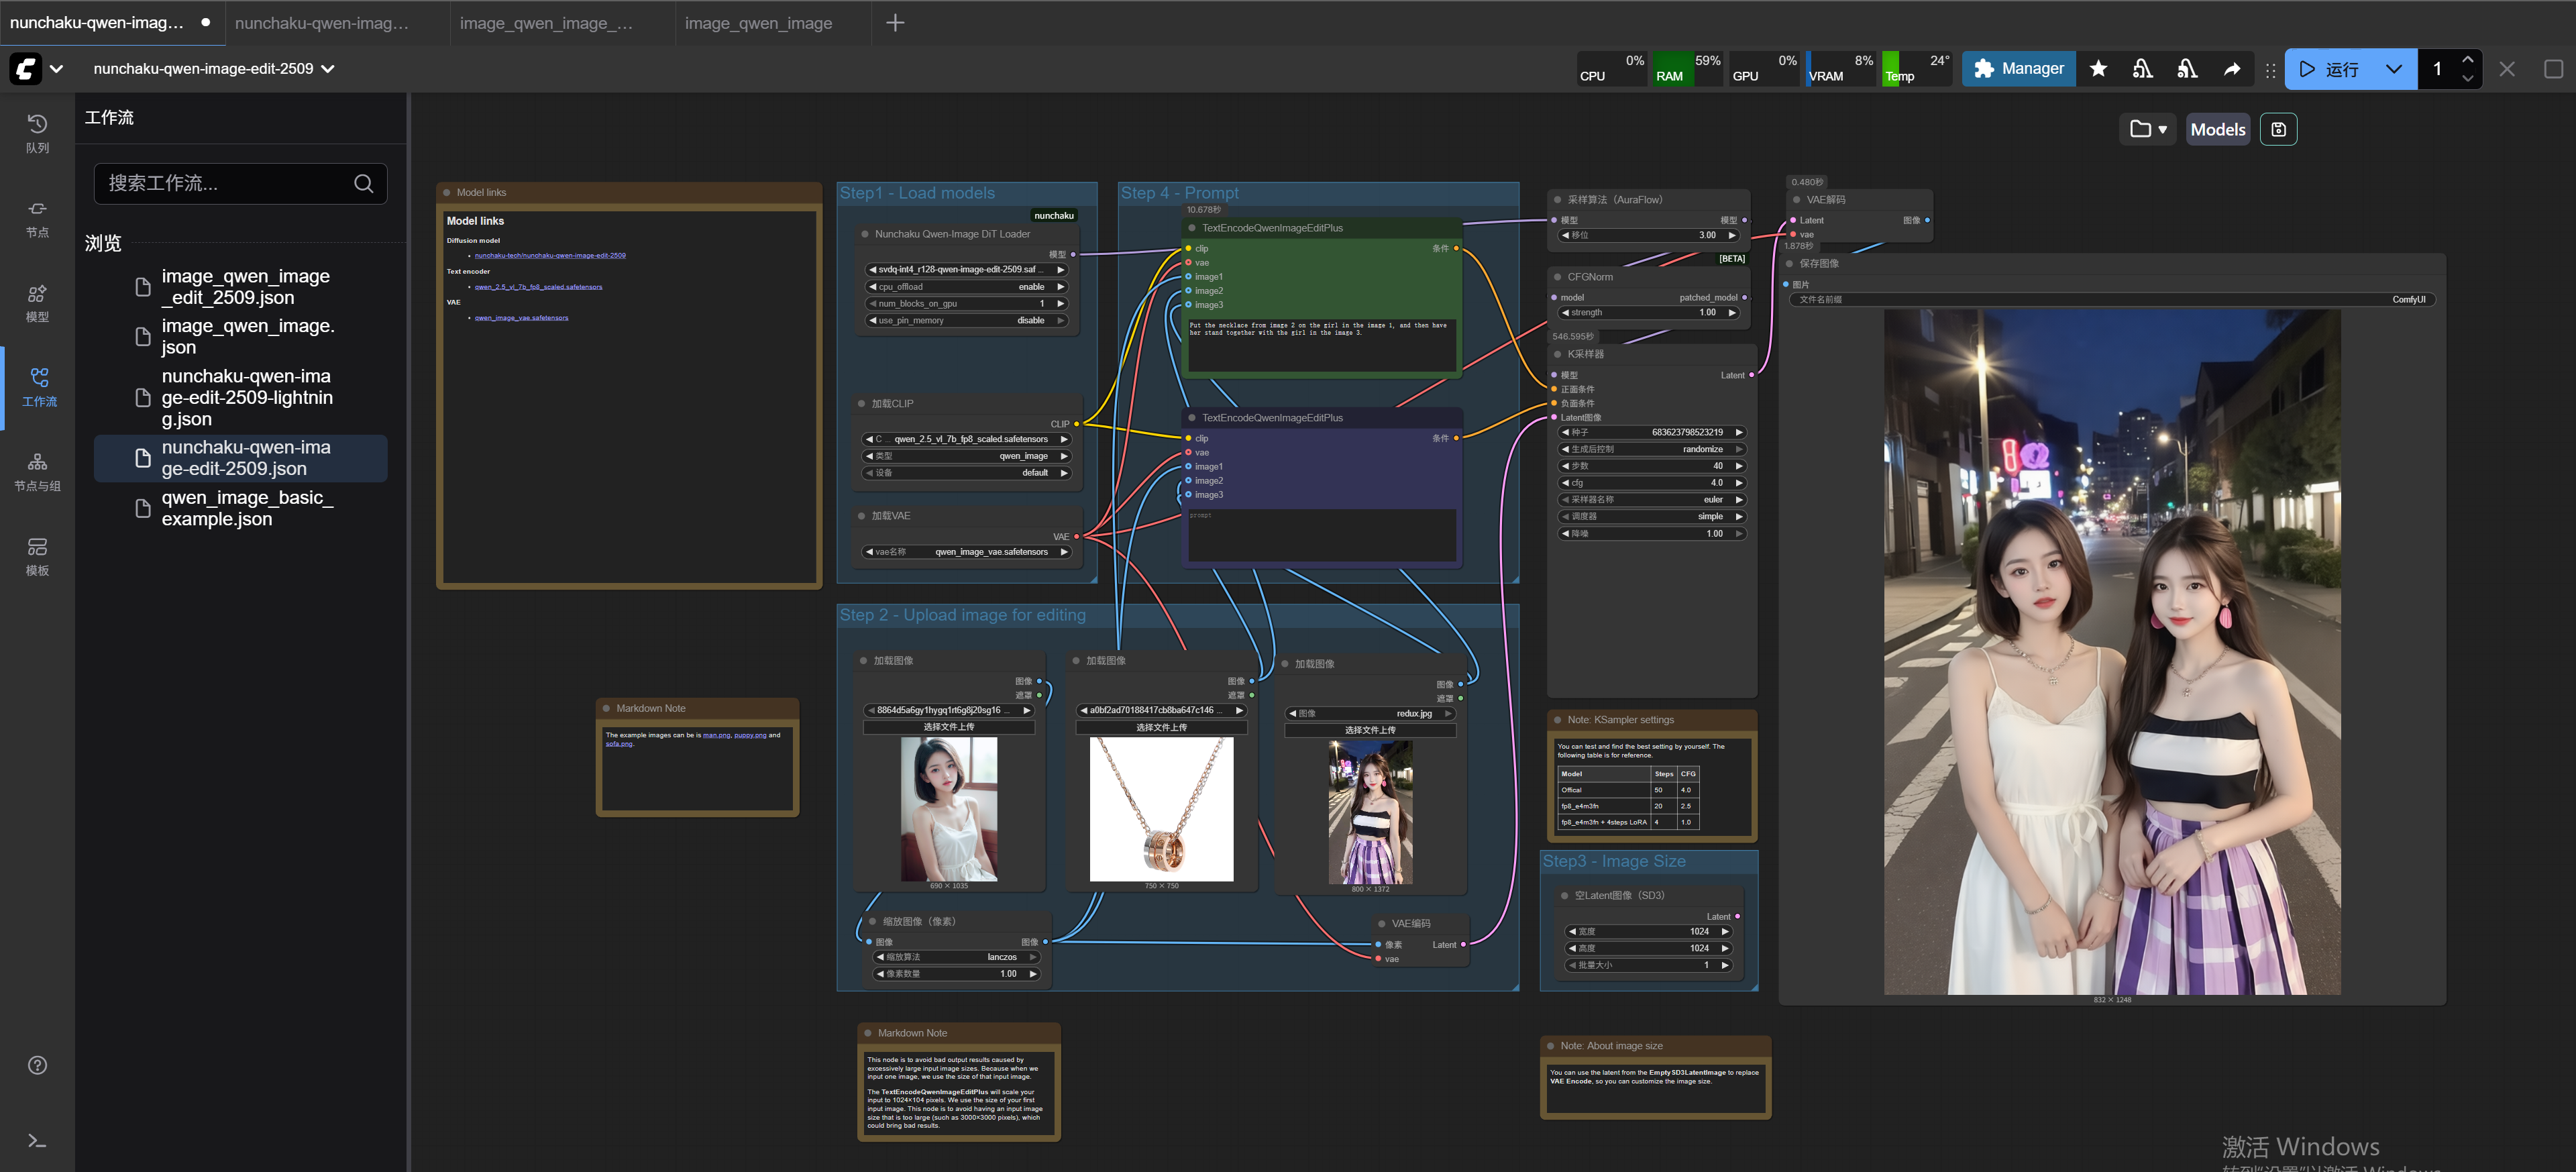The image size is (2576, 1172).
Task: Expand the Run button dropdown arrow
Action: [2393, 69]
